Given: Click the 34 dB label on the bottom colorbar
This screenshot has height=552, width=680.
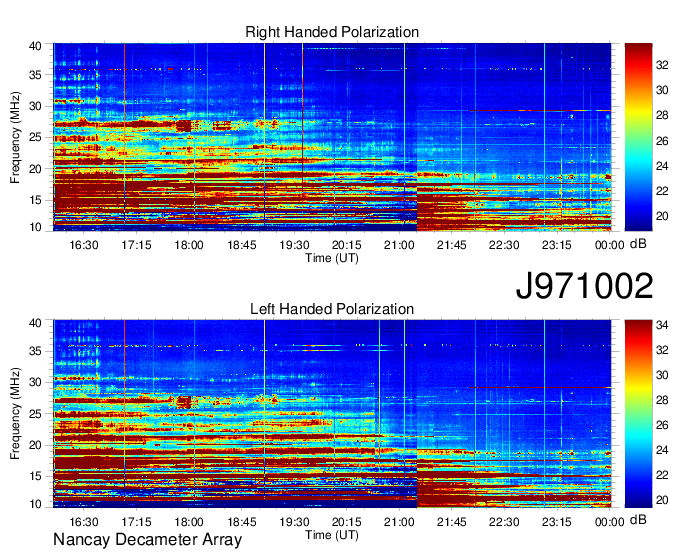Looking at the screenshot, I should tap(662, 325).
